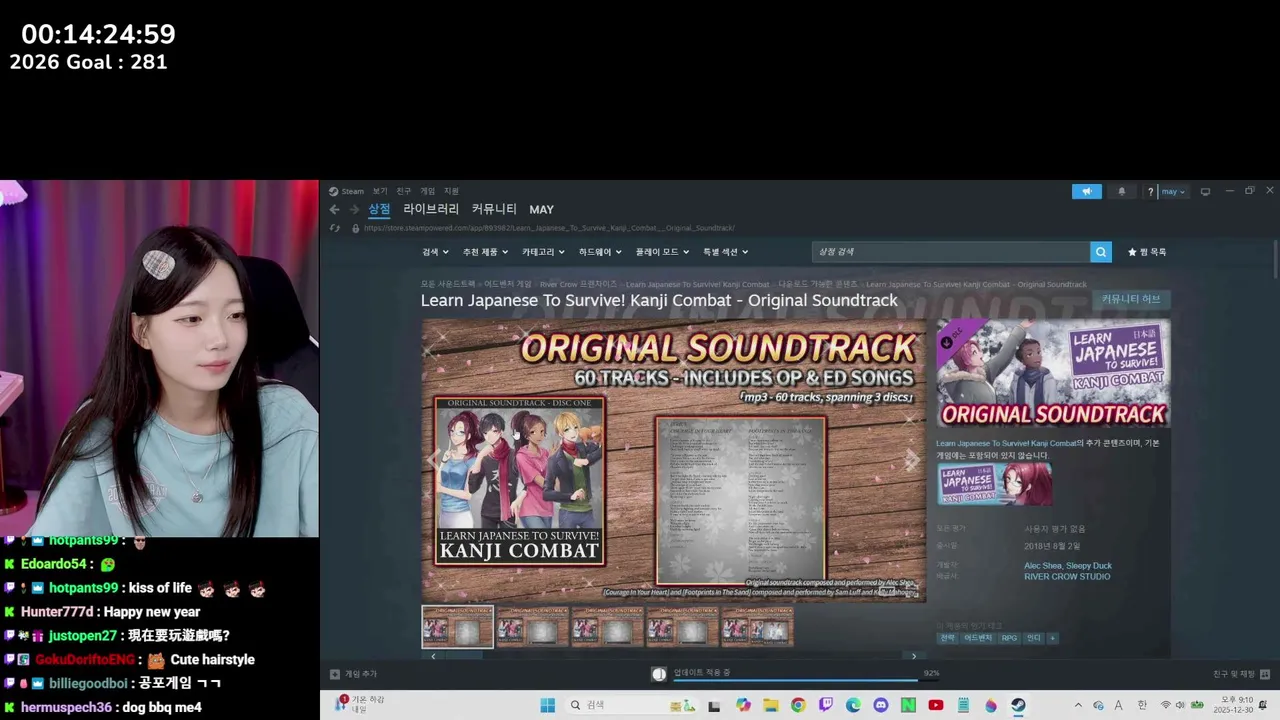Open the may account dropdown

point(1173,191)
